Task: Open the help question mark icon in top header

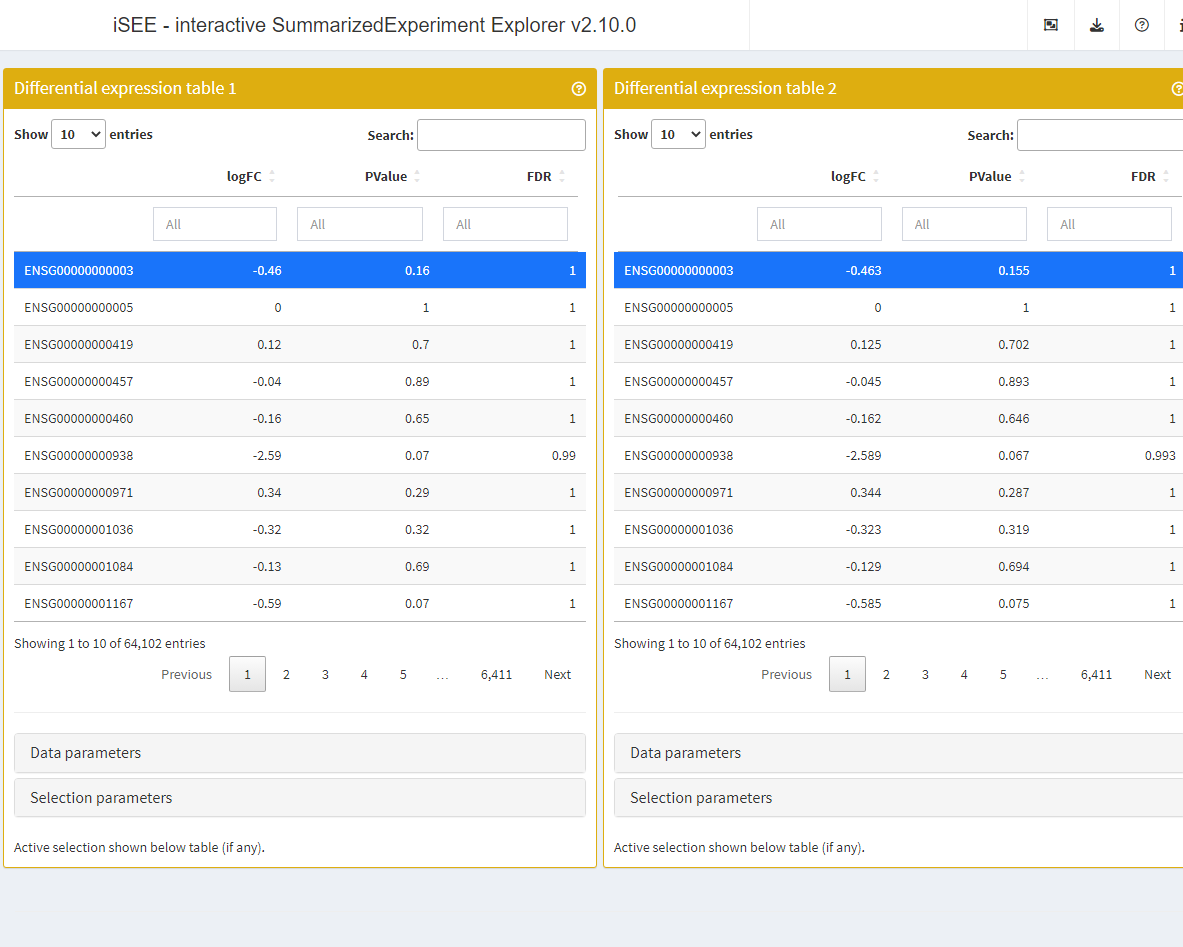Action: (1141, 25)
